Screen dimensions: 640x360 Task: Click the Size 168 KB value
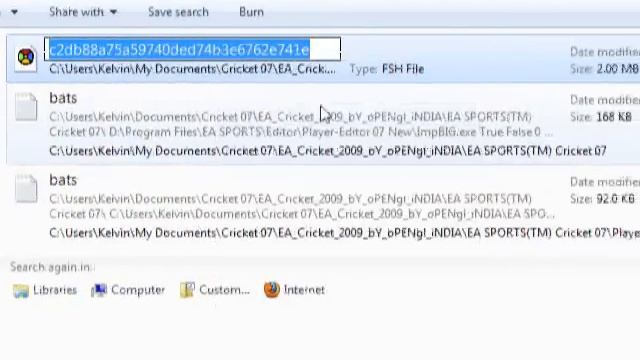[613, 117]
